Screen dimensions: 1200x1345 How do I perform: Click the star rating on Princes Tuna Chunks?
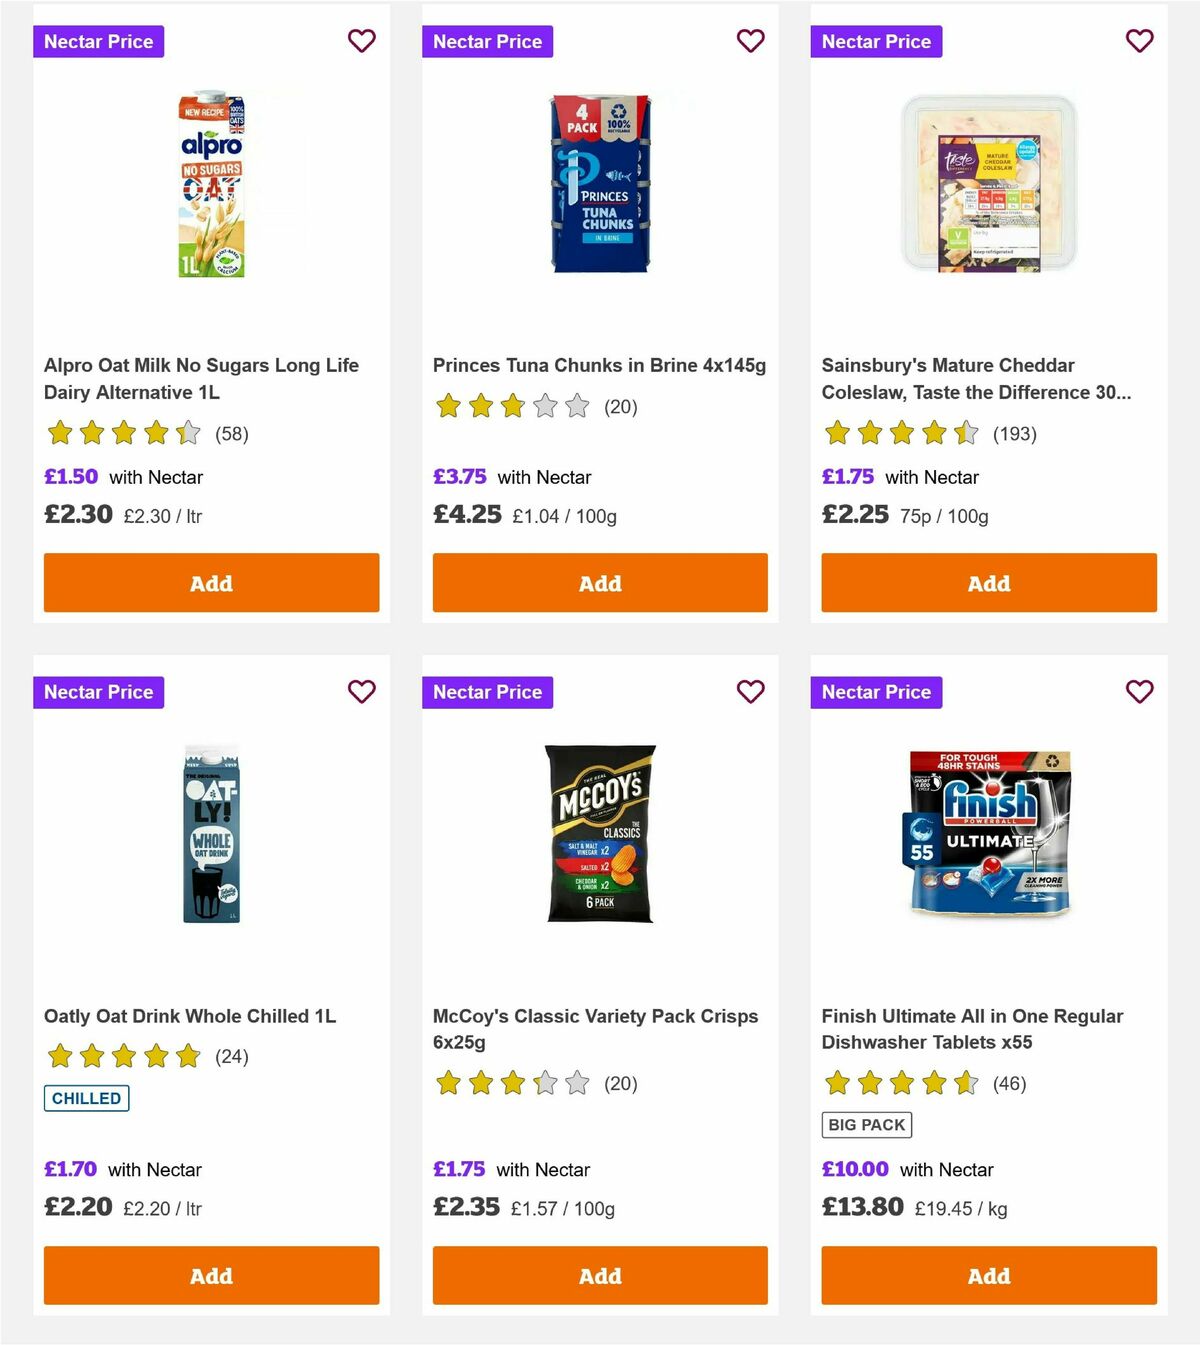pyautogui.click(x=512, y=407)
